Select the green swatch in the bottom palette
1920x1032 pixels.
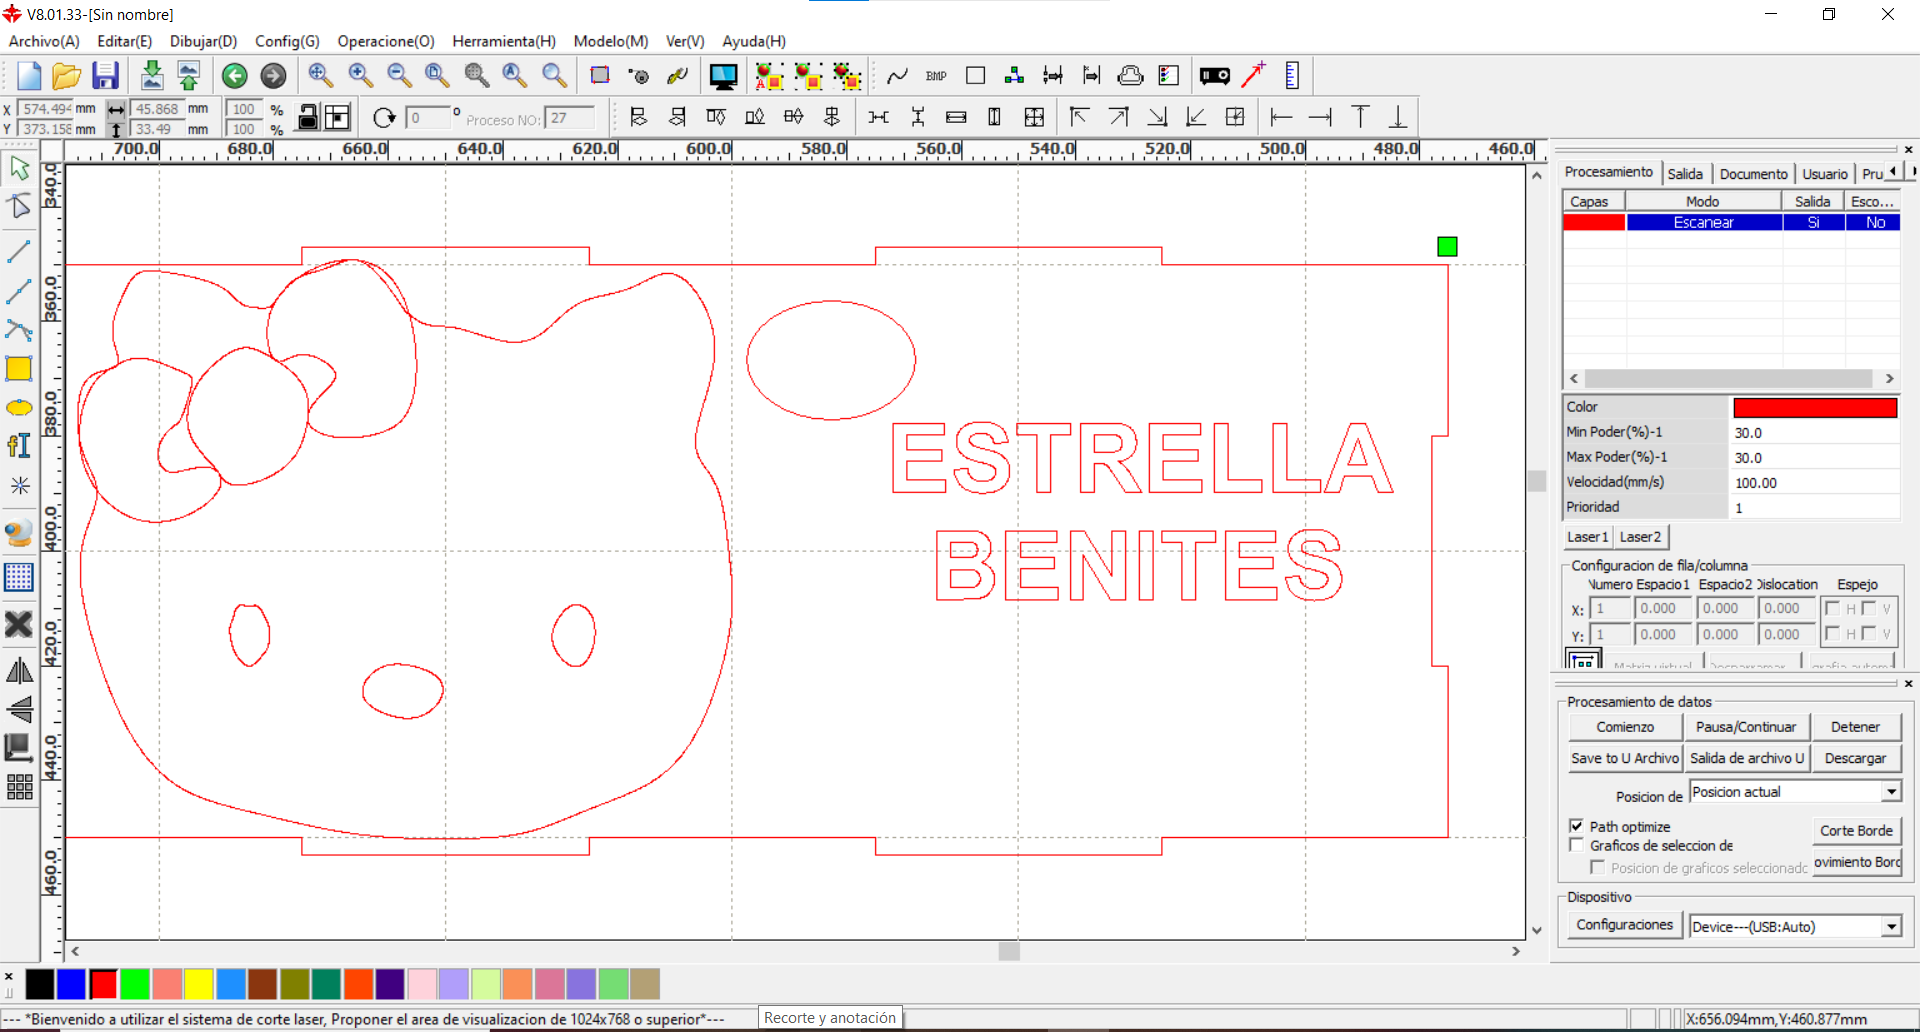tap(135, 984)
